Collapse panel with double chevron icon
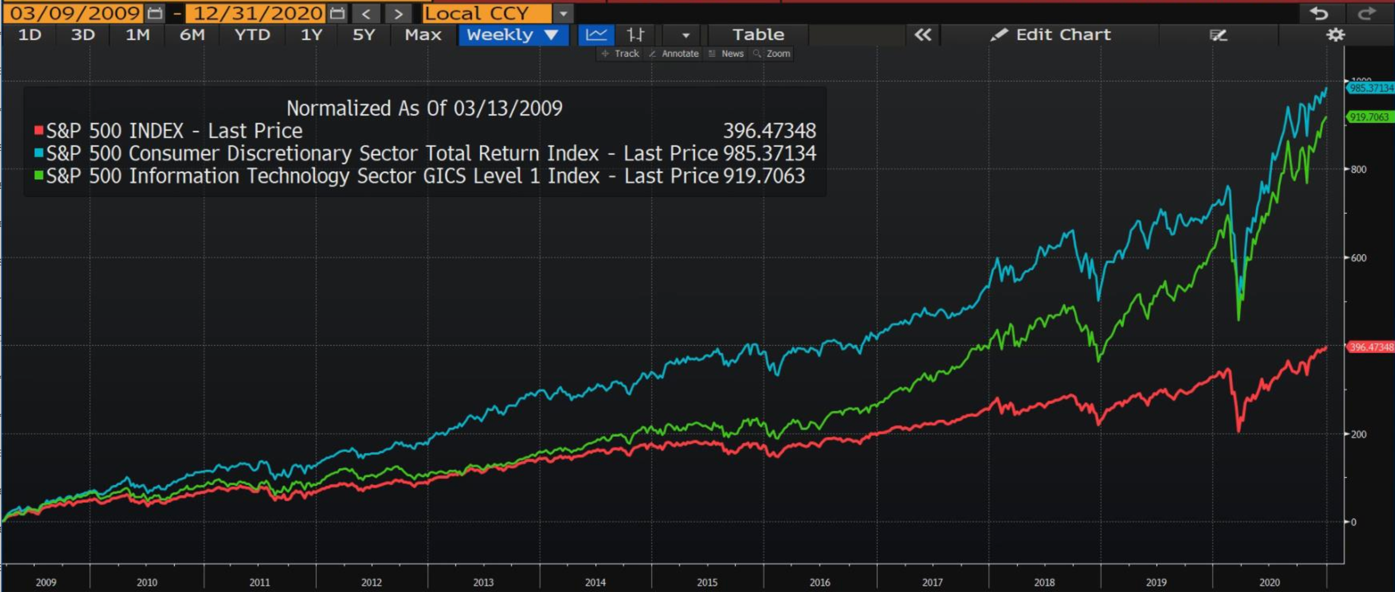1395x592 pixels. 923,35
